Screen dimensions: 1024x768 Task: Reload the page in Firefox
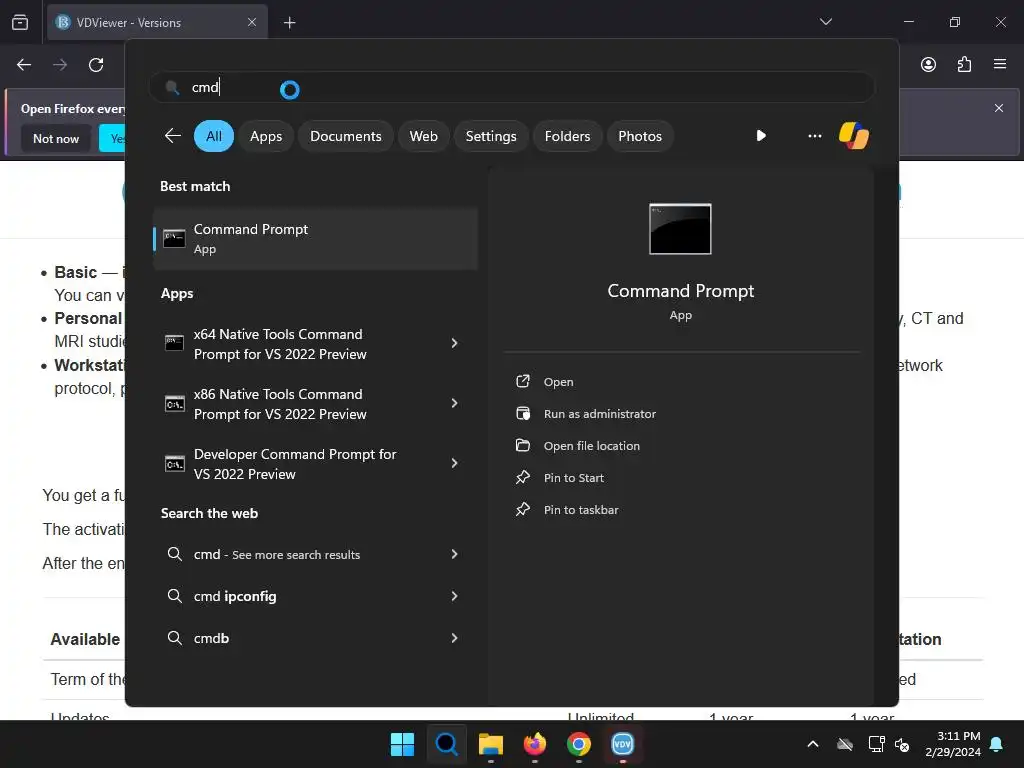tap(96, 65)
